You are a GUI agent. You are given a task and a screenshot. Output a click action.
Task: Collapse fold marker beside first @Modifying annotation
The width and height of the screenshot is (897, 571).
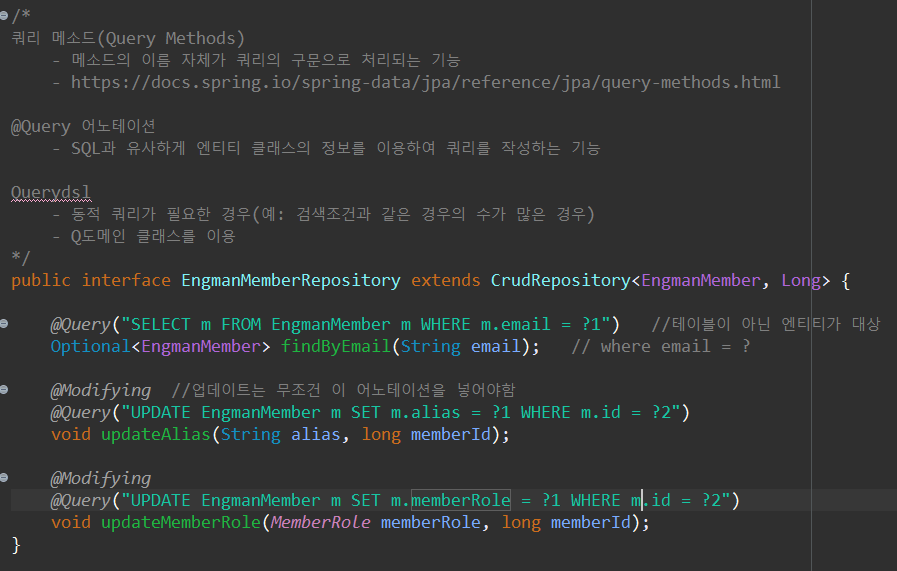pyautogui.click(x=4, y=390)
